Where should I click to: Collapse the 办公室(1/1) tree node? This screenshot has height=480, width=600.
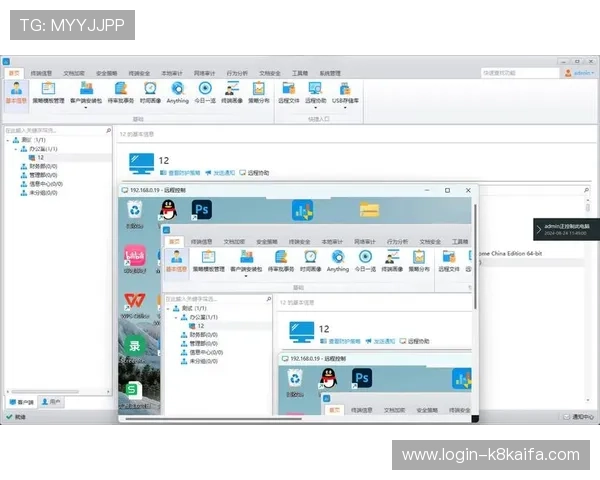18,149
